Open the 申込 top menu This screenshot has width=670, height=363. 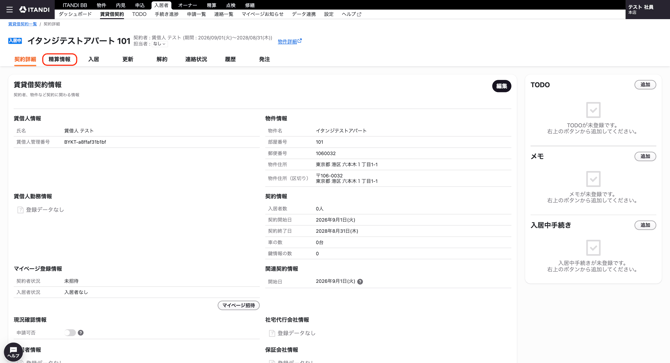(x=140, y=5)
